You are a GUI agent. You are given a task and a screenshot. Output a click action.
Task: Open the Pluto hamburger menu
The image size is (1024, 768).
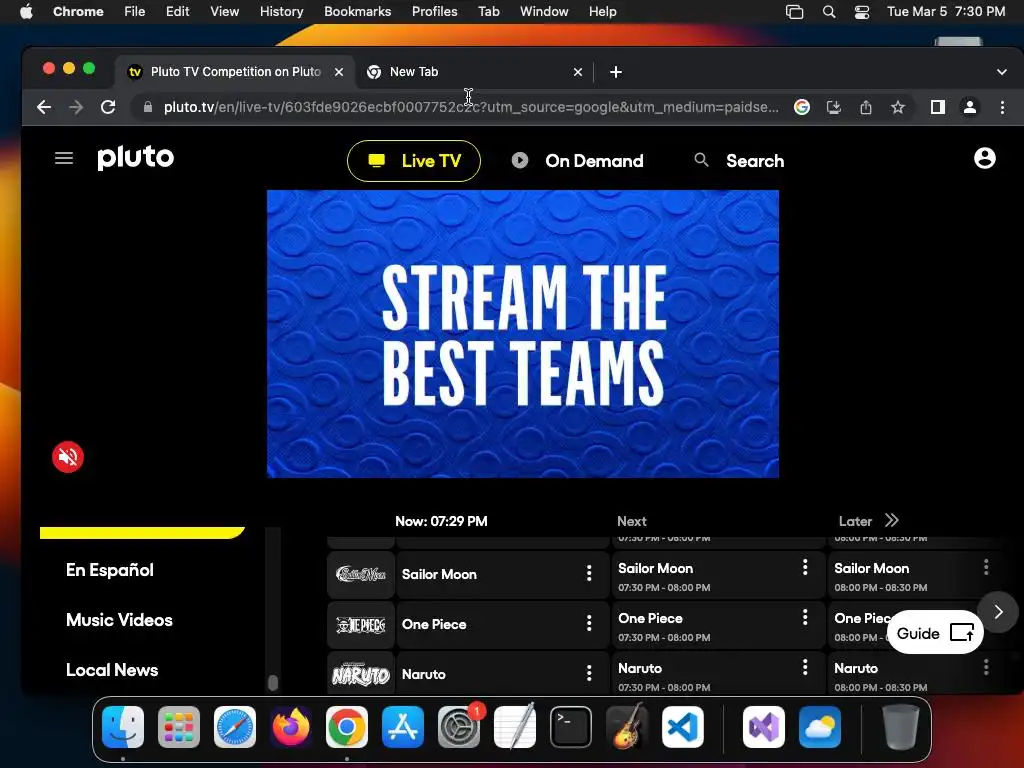tap(63, 158)
